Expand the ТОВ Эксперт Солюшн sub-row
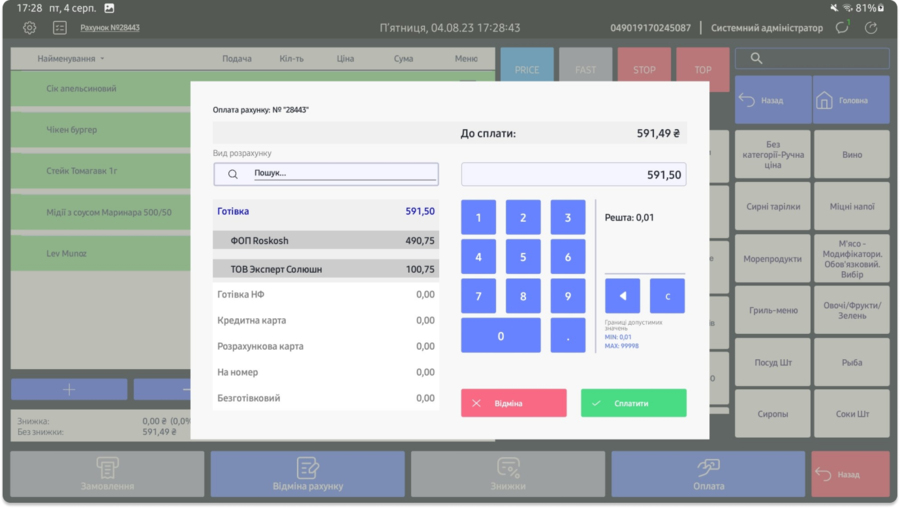 (326, 269)
